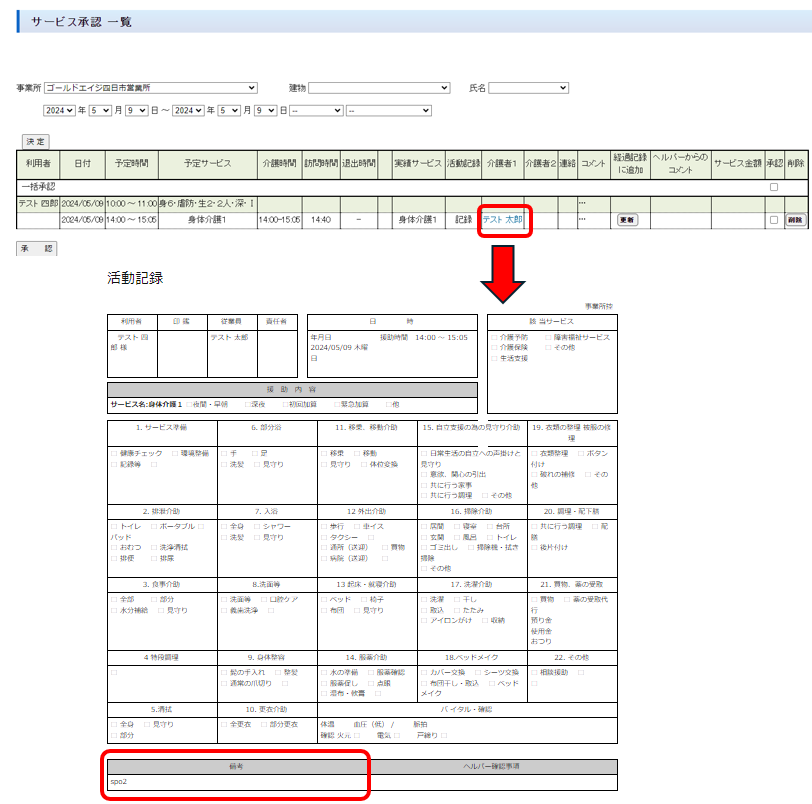The width and height of the screenshot is (812, 804).
Task: Open the comment ellipsis in the 身体介護1 row
Action: (582, 219)
